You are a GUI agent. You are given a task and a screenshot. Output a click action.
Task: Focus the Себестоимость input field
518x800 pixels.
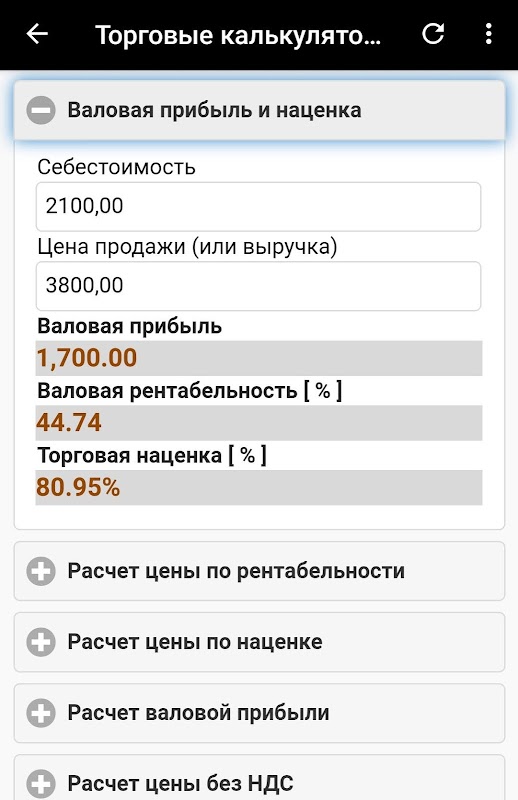pyautogui.click(x=258, y=206)
